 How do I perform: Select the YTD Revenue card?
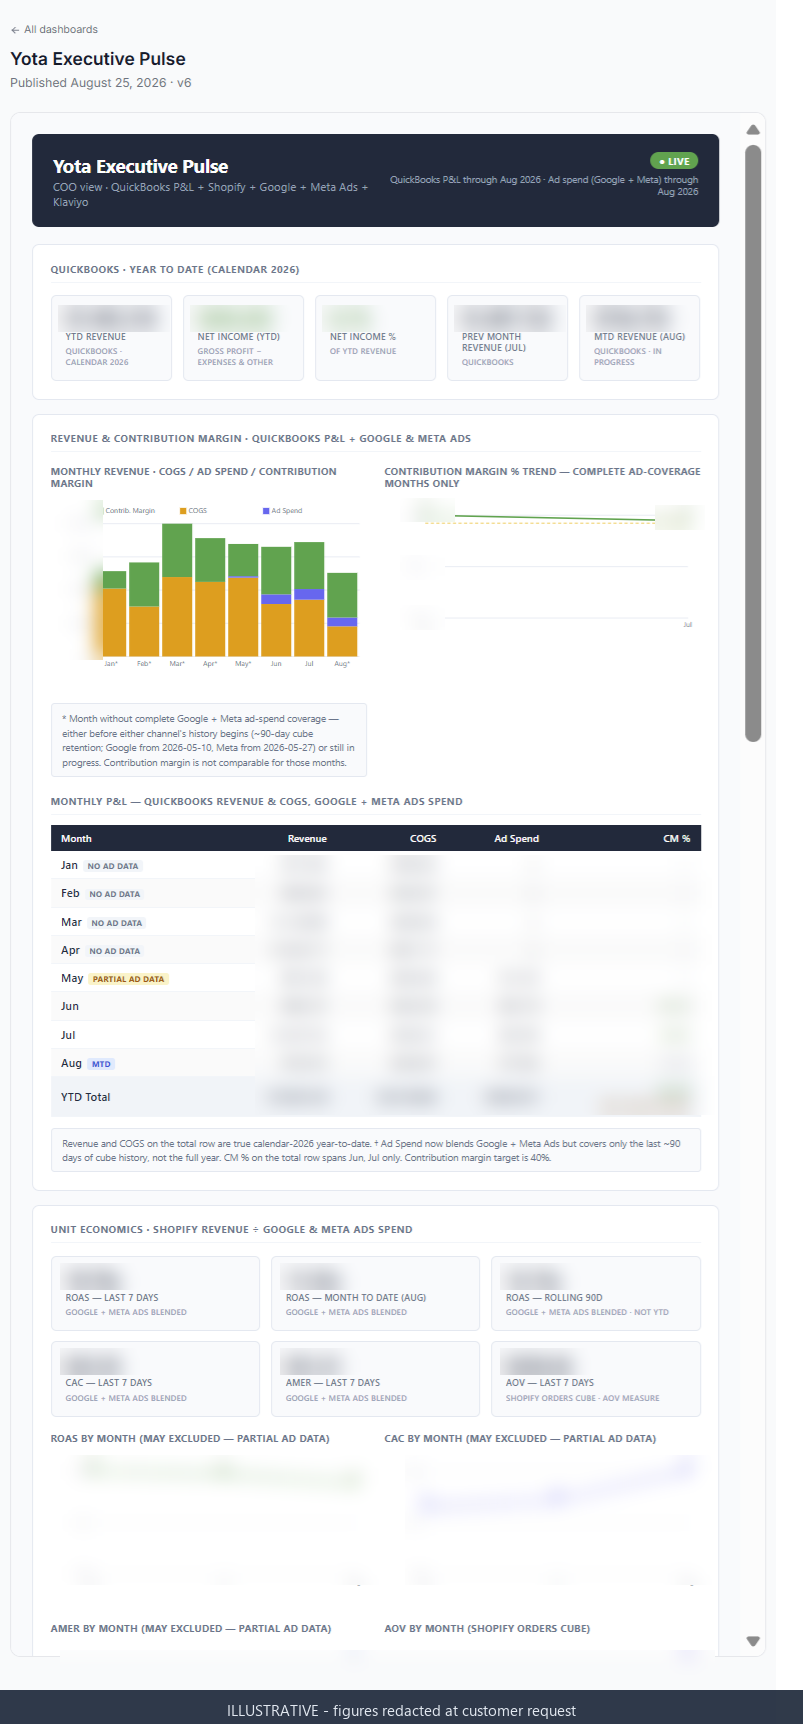[111, 338]
